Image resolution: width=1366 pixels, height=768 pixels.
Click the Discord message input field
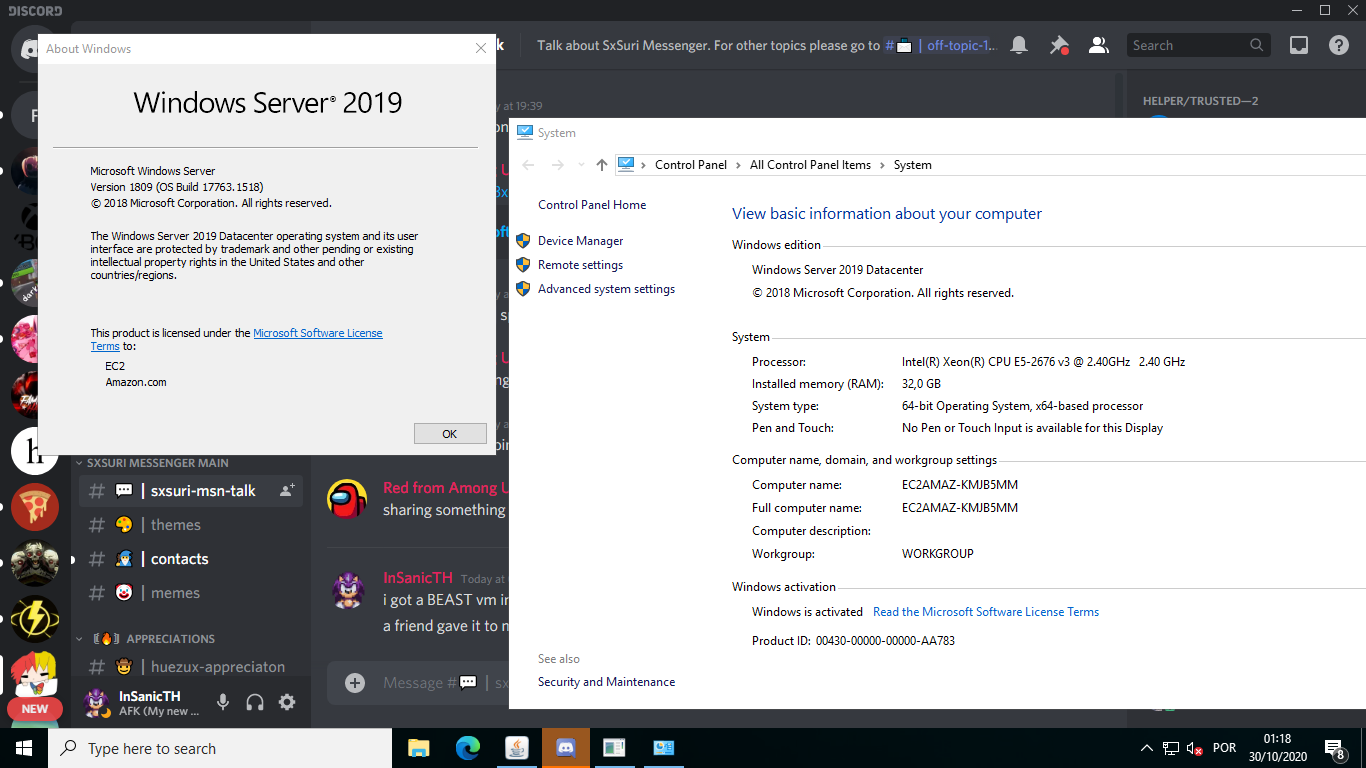pyautogui.click(x=445, y=683)
